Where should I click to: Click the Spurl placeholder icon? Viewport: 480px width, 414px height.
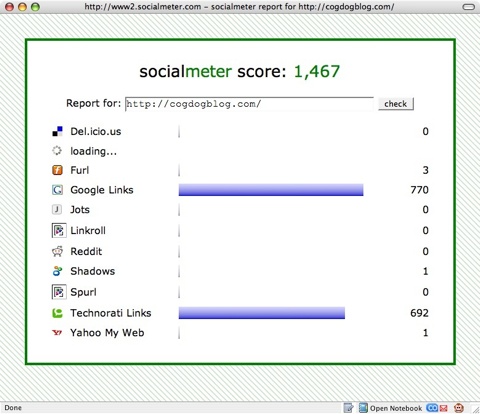59,292
